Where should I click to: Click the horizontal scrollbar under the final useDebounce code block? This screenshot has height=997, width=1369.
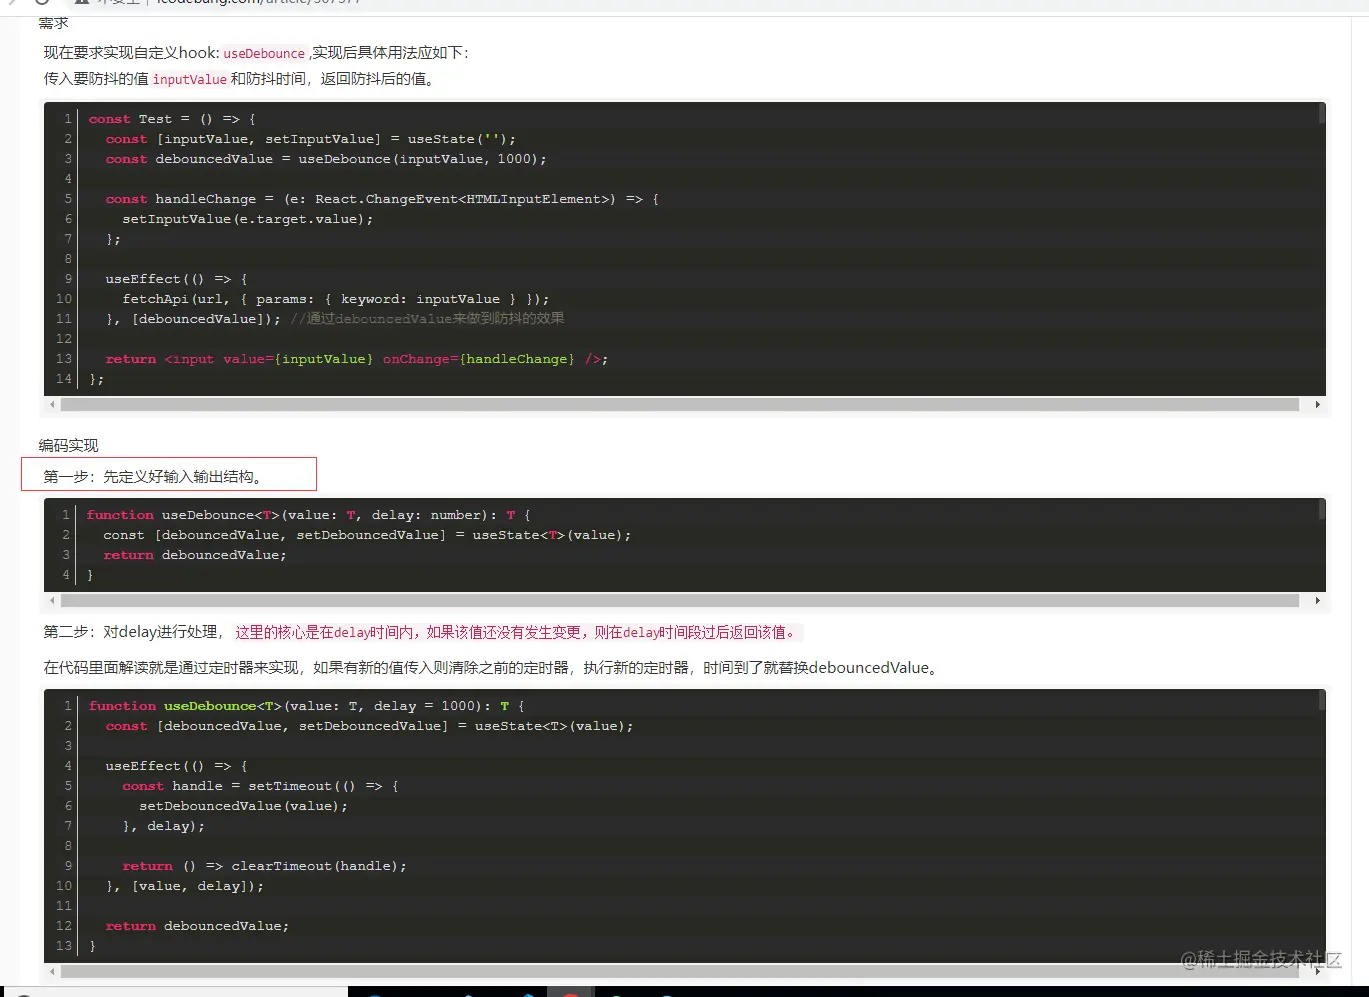pyautogui.click(x=680, y=971)
